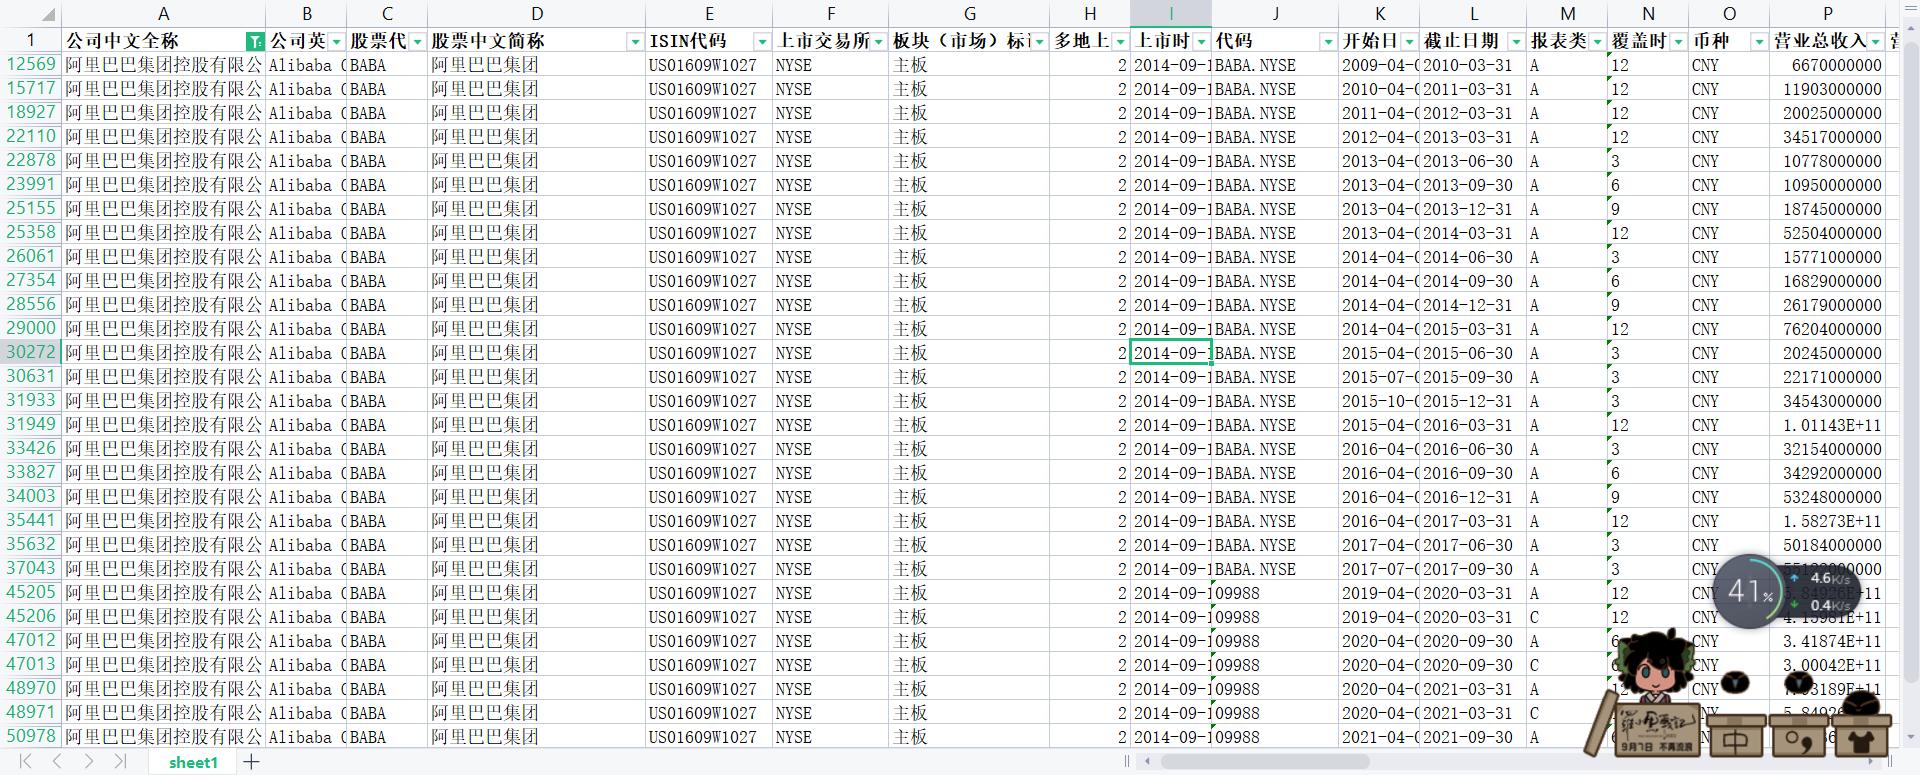Select column A header
Image resolution: width=1920 pixels, height=775 pixels.
pos(164,14)
